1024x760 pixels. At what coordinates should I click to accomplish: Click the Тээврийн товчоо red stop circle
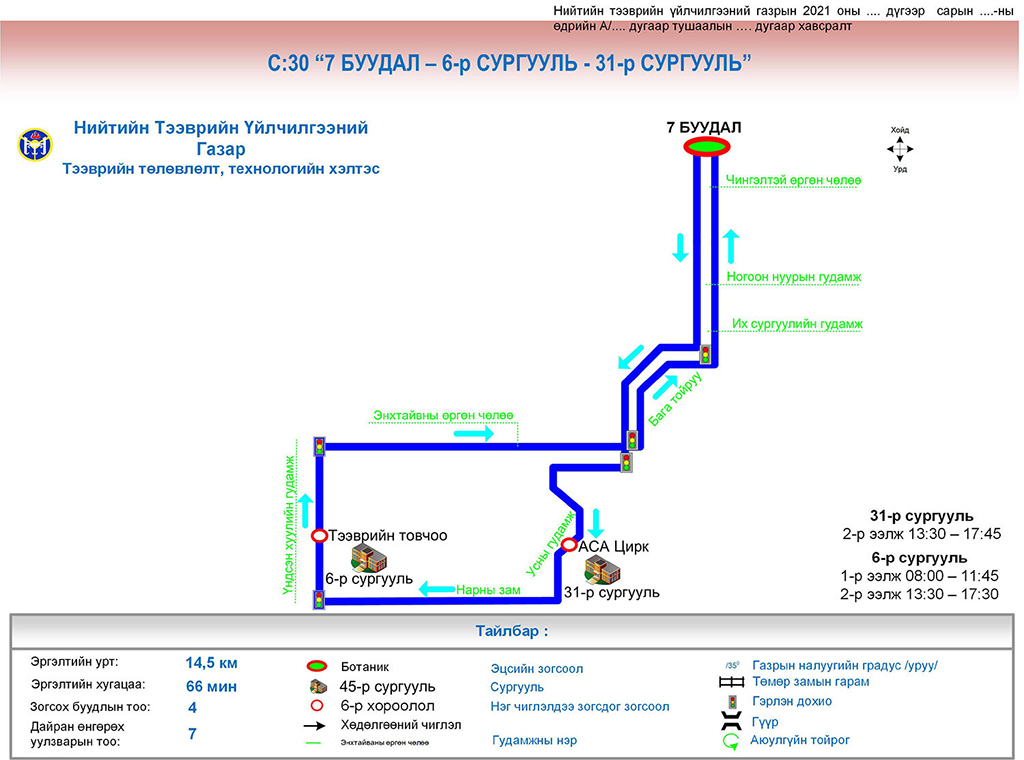[x=319, y=536]
